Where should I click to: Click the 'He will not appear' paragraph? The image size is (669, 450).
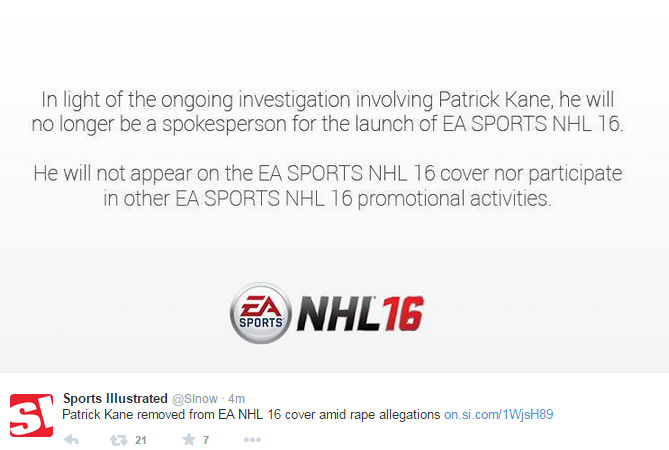pos(328,186)
